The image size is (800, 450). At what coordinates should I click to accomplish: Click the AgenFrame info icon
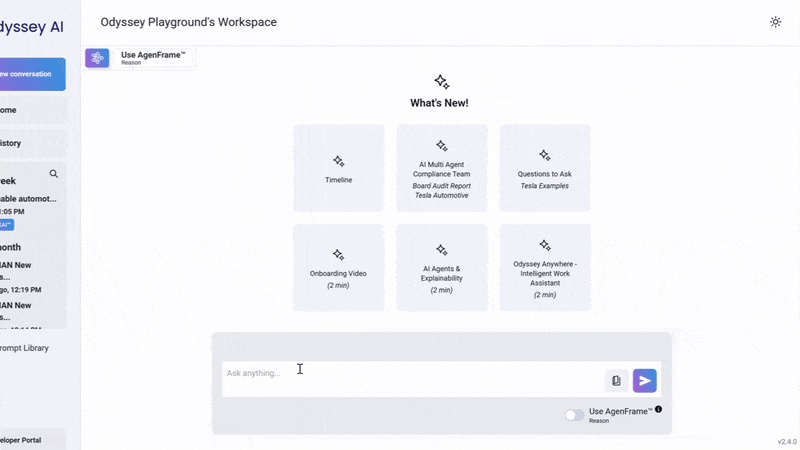(x=659, y=409)
